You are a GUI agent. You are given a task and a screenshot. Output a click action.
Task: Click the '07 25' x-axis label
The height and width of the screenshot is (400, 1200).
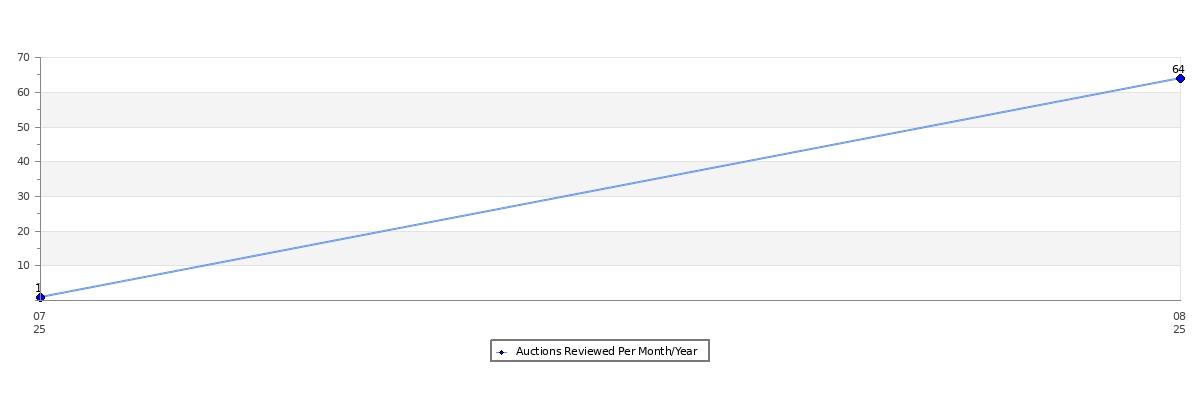pyautogui.click(x=39, y=323)
